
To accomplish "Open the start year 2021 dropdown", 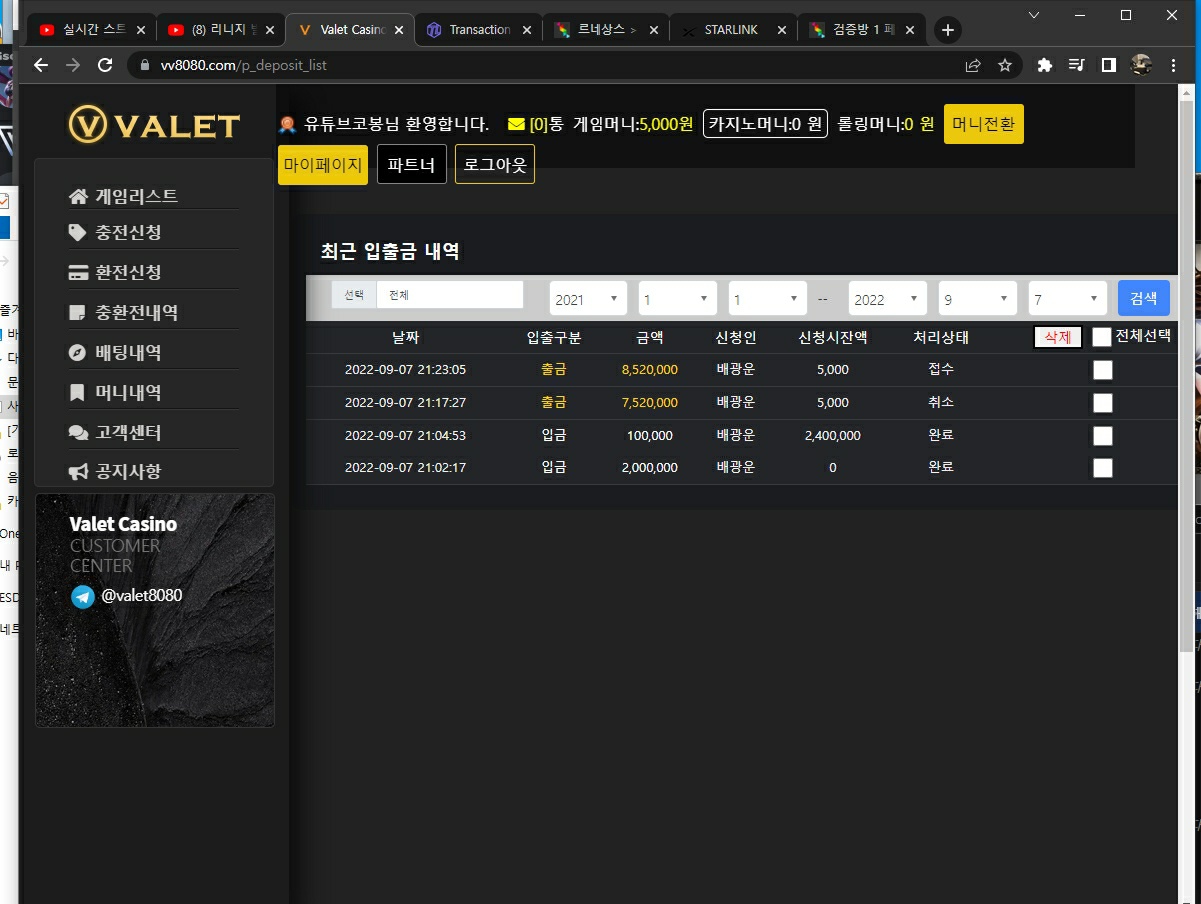I will coord(588,299).
